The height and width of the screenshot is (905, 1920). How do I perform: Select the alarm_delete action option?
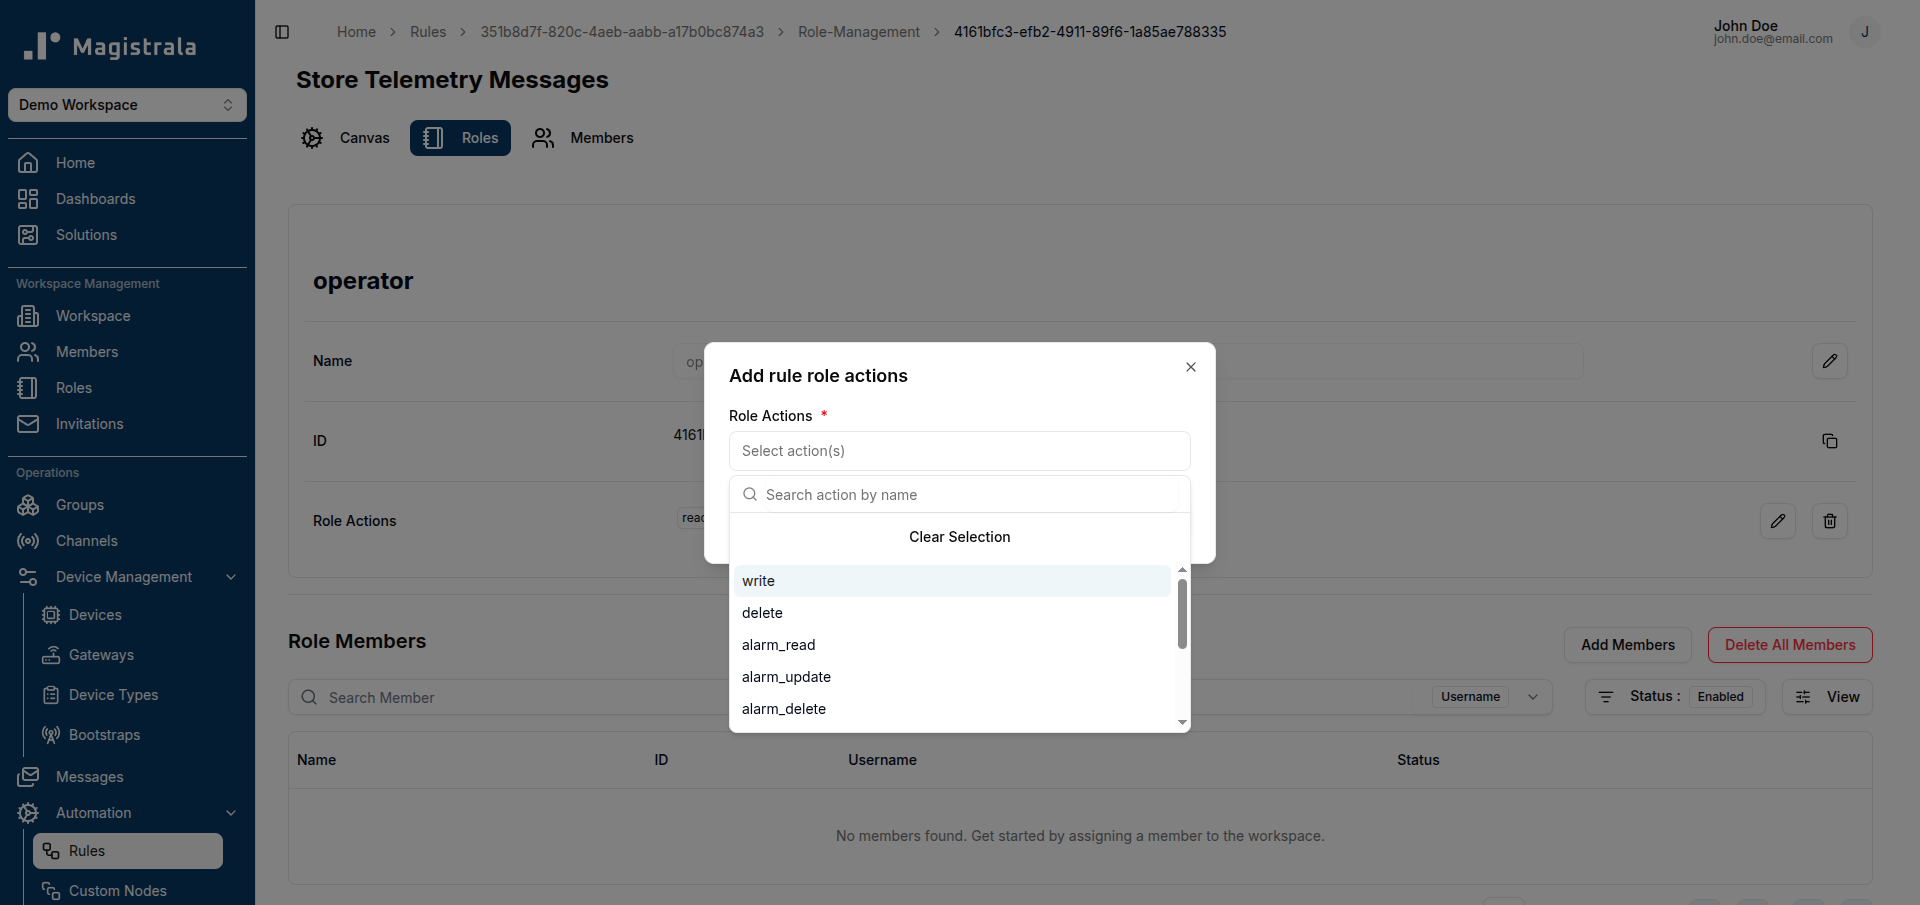[952, 709]
